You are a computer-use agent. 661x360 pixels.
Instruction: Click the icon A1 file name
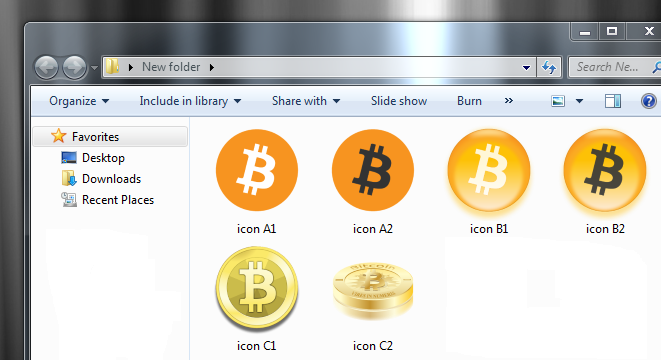click(x=256, y=229)
